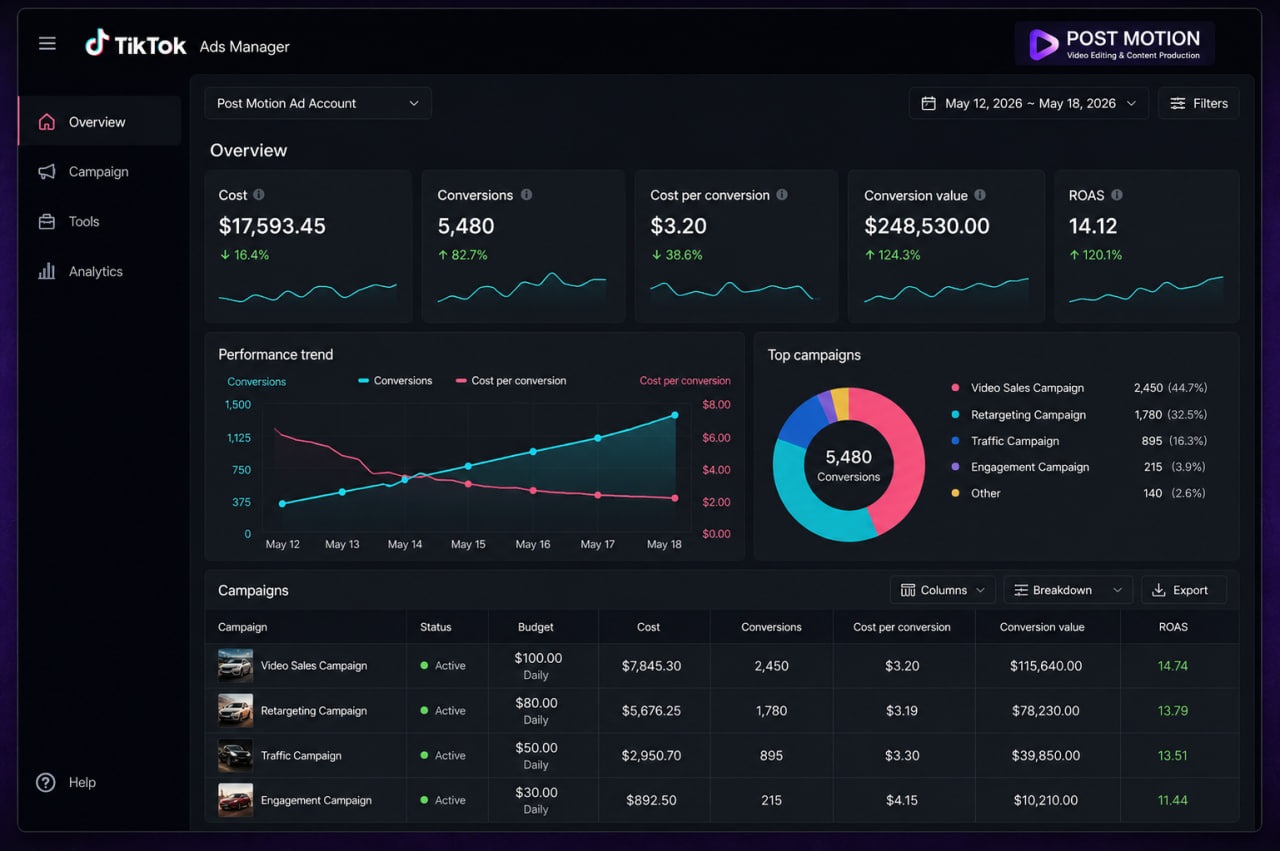Screen dimensions: 1280x851
Task: Click the Video Sales Campaign thumbnail
Action: [236, 665]
